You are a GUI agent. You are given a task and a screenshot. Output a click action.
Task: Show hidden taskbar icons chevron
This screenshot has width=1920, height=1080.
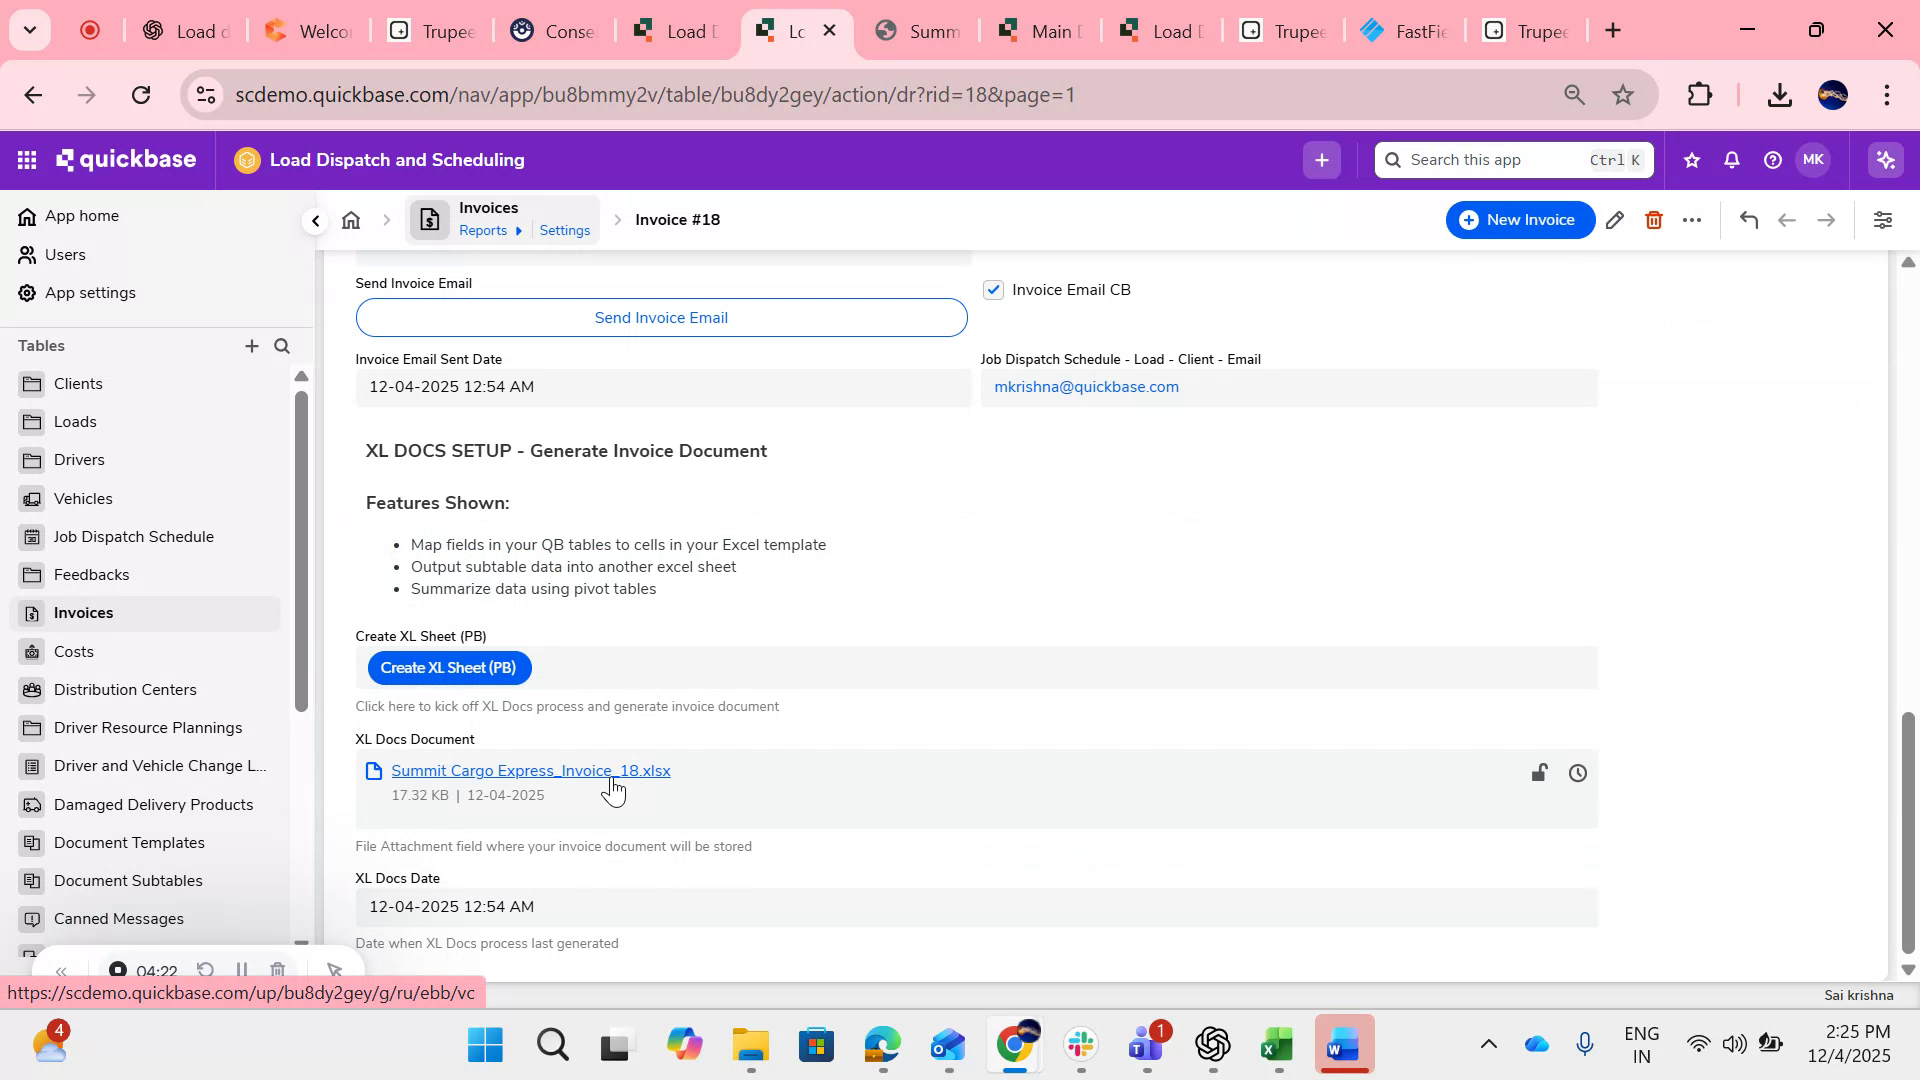[1489, 1044]
